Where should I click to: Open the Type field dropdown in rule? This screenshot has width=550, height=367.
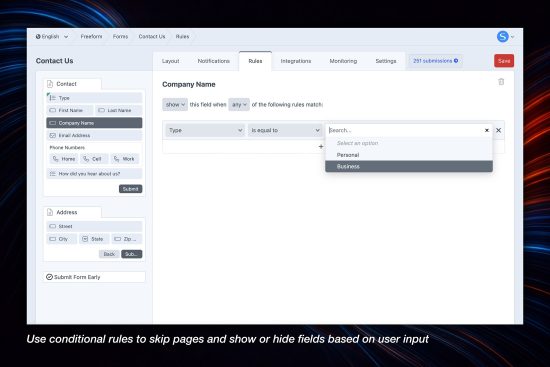click(205, 130)
